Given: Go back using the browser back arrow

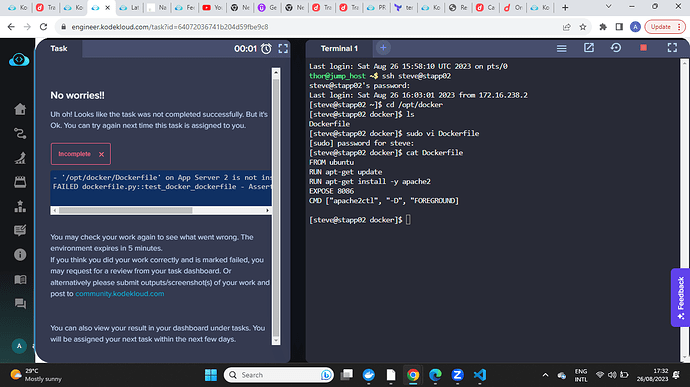Looking at the screenshot, I should point(11,27).
